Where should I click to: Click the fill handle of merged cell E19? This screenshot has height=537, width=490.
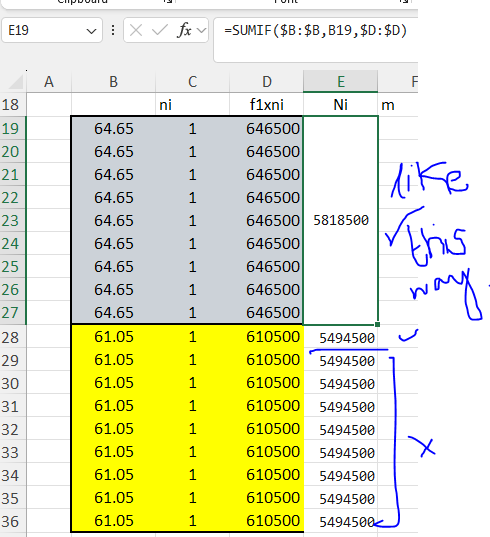[377, 324]
